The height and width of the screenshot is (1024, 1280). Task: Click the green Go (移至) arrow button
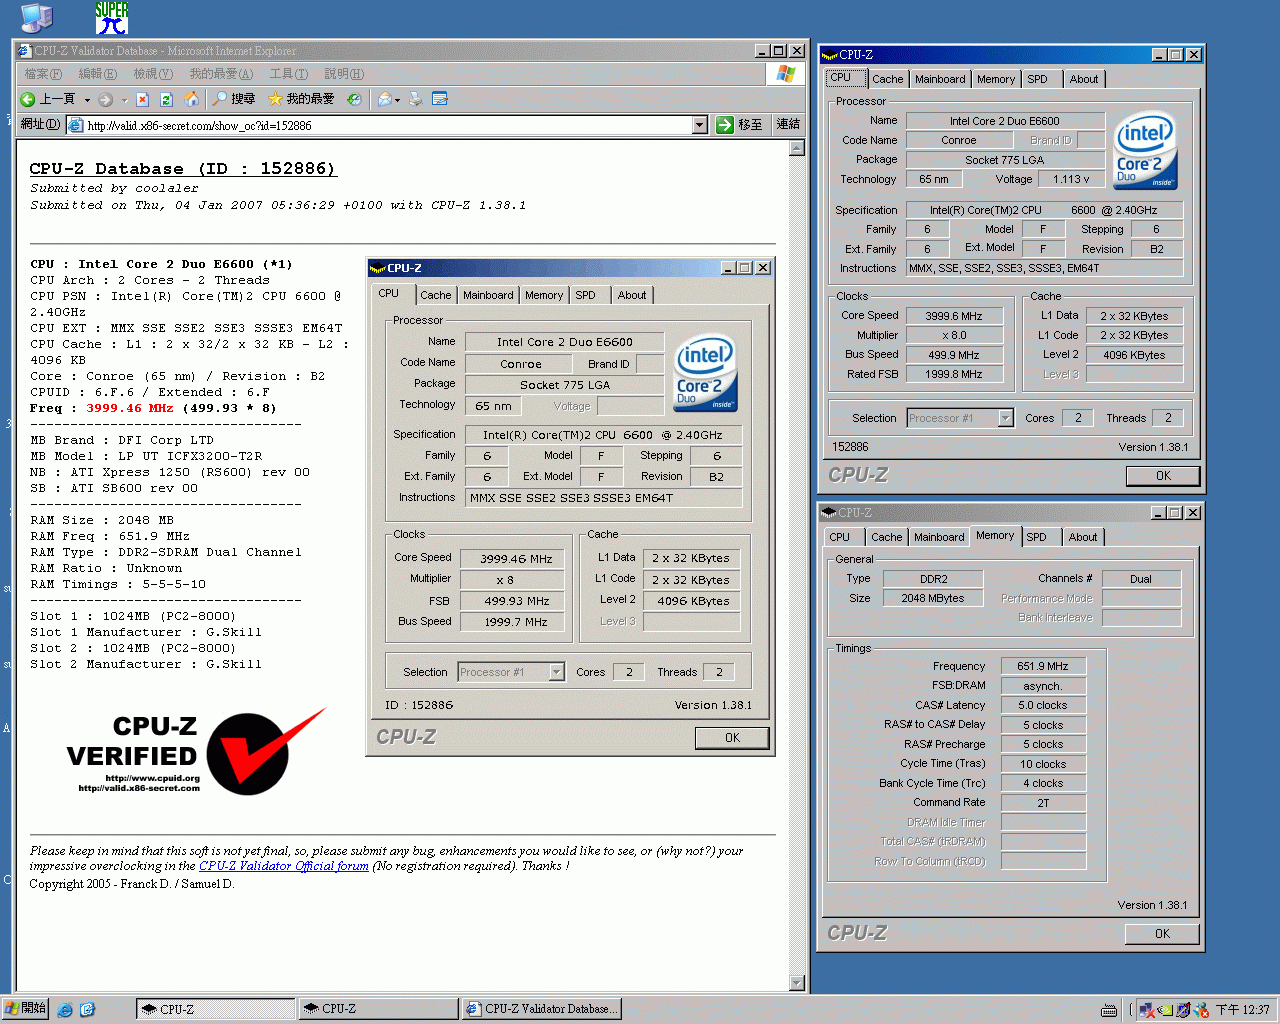pos(740,125)
